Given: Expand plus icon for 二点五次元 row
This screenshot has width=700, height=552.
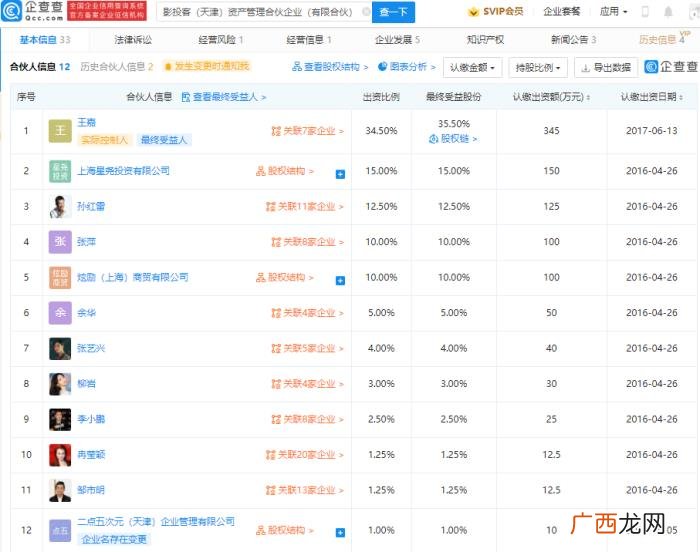Looking at the screenshot, I should tap(340, 533).
